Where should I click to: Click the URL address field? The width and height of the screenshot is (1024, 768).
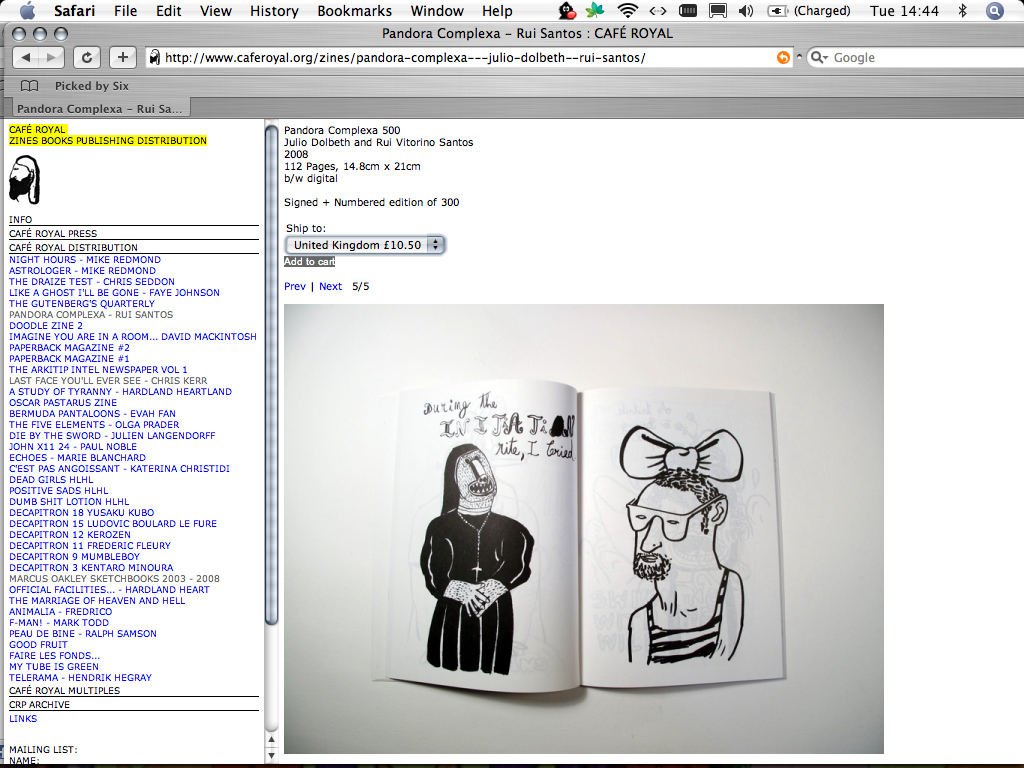468,57
